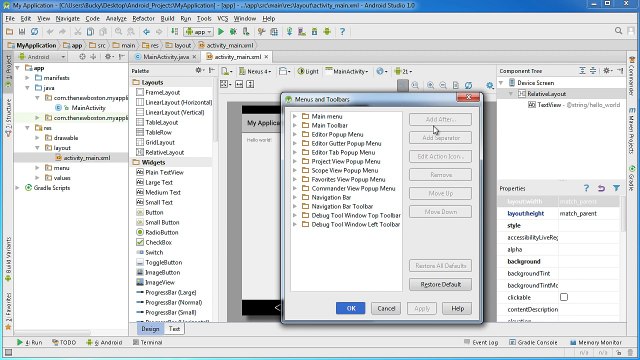Open the Gradle Console tool window

(533, 342)
